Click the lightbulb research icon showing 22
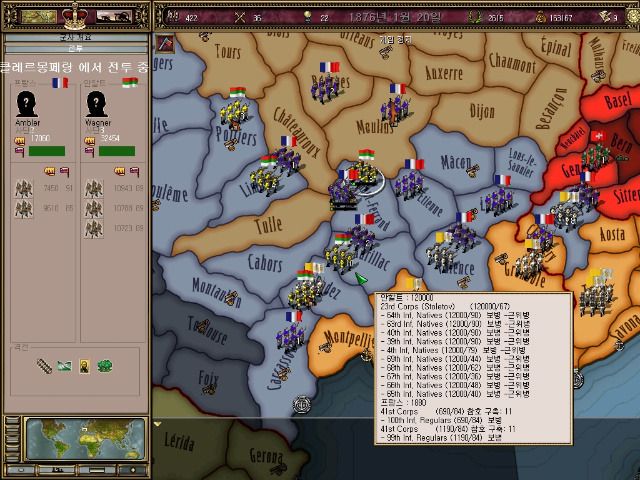Image resolution: width=640 pixels, height=480 pixels. click(x=307, y=17)
